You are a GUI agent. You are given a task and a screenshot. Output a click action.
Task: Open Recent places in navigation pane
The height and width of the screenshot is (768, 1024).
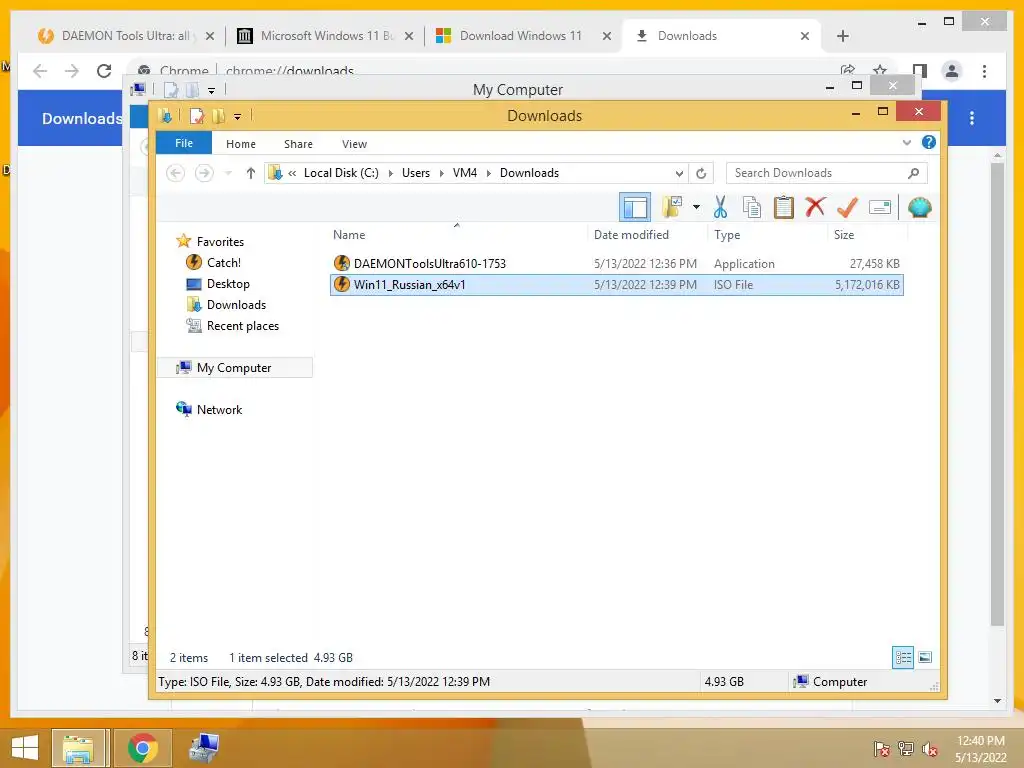tap(243, 325)
